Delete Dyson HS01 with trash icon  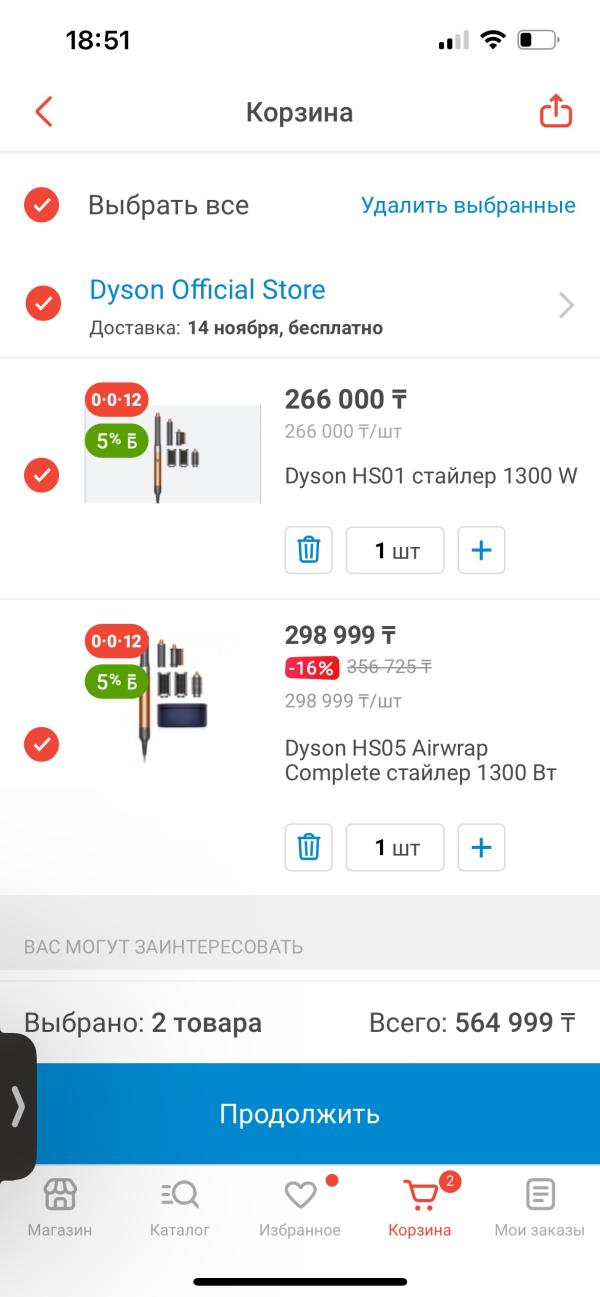(309, 550)
